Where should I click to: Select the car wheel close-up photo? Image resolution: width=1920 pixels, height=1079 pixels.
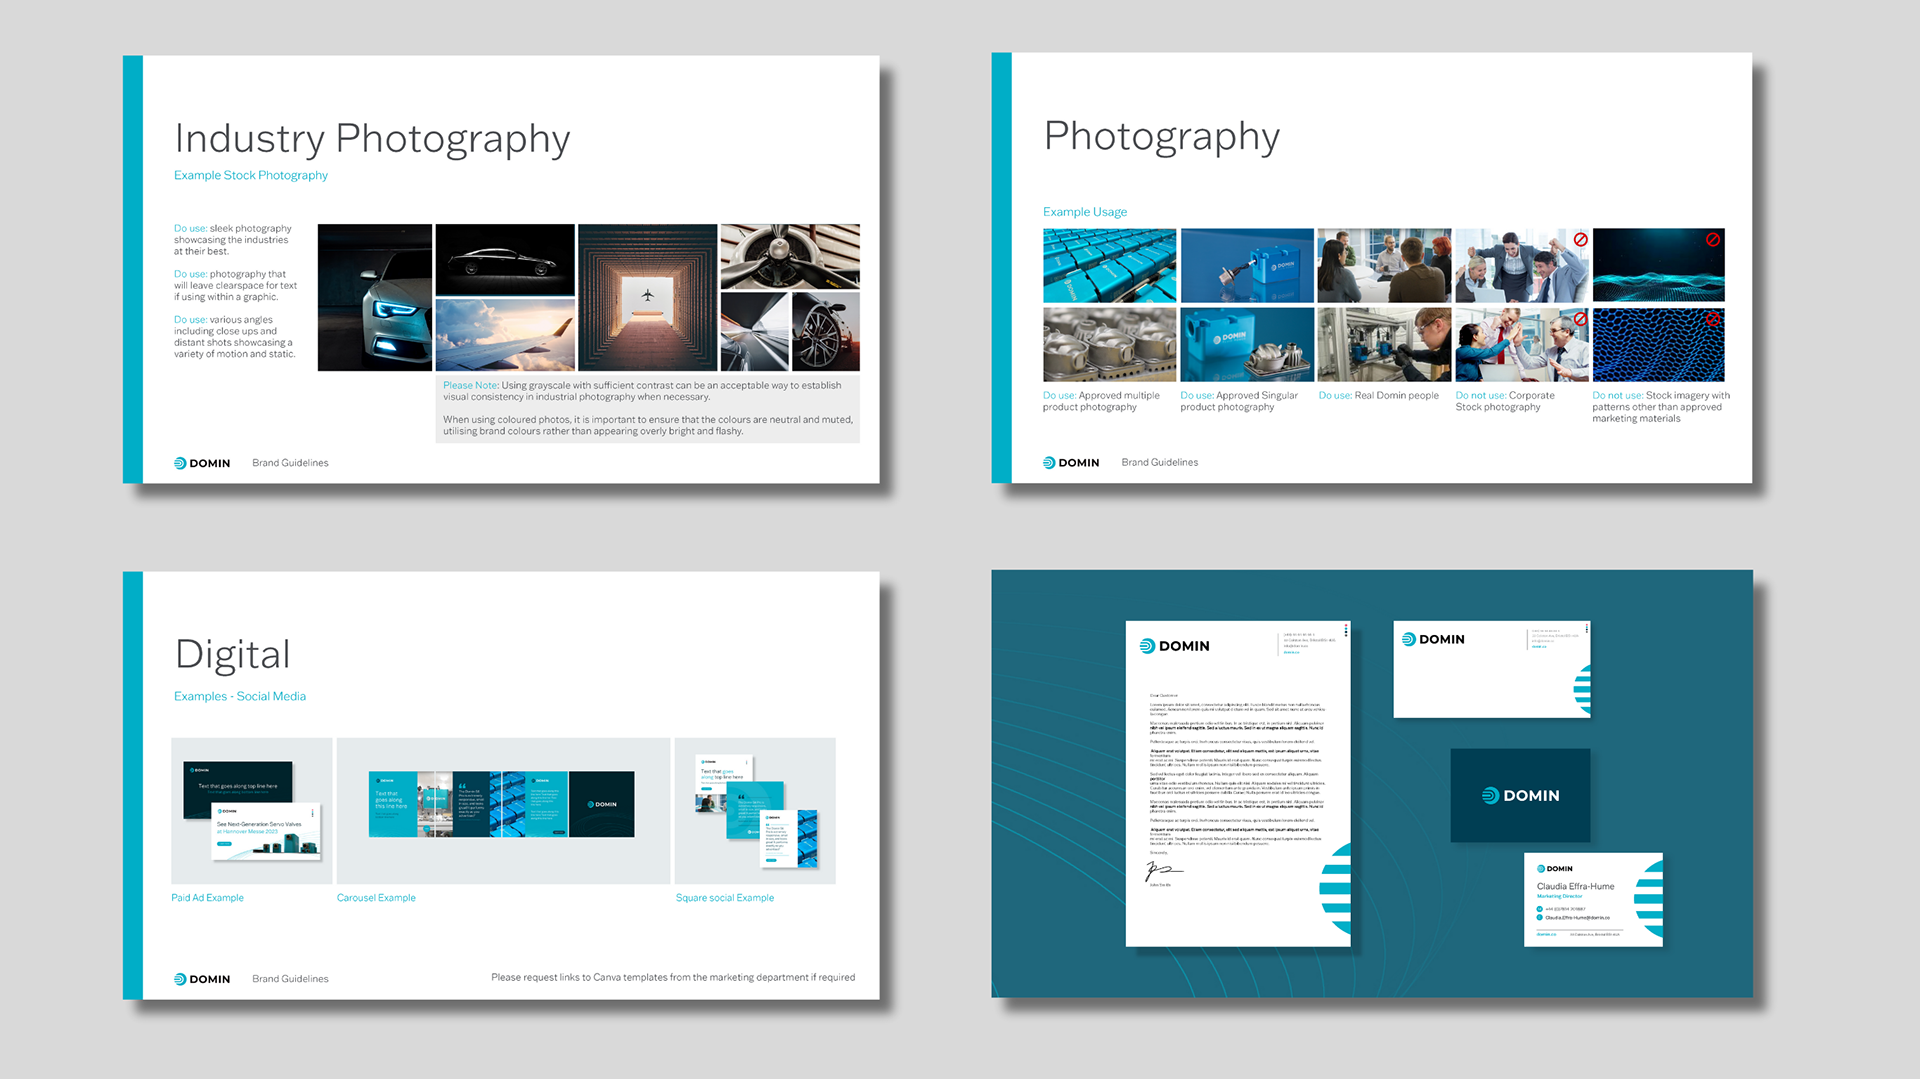coord(826,331)
